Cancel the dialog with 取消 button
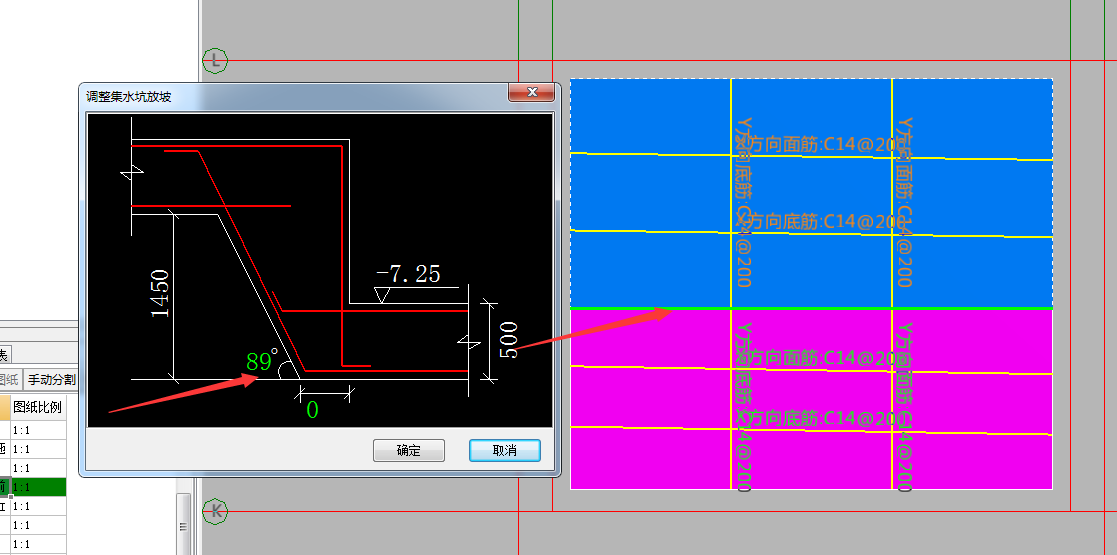 click(x=504, y=450)
